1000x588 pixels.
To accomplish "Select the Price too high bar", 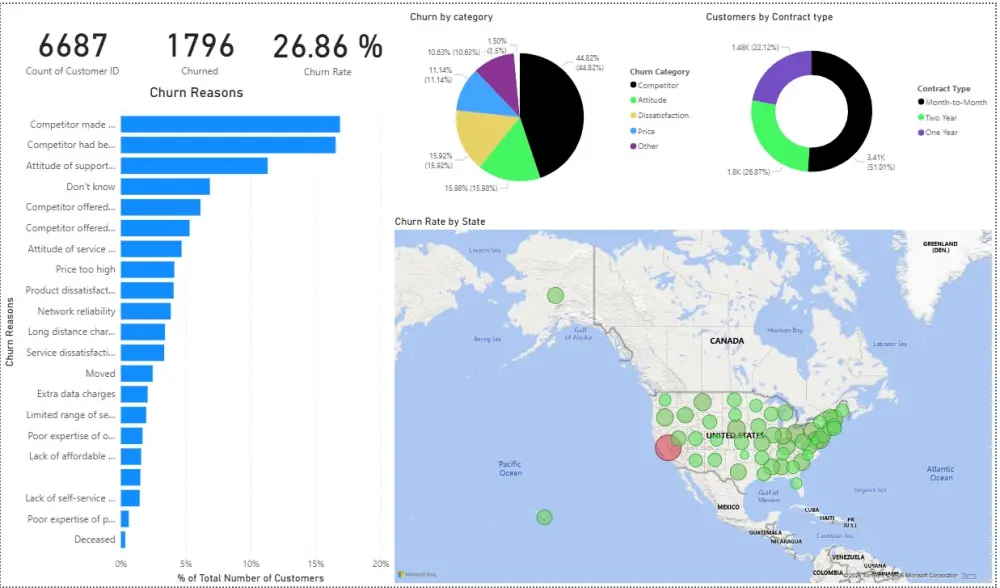I will [x=151, y=269].
